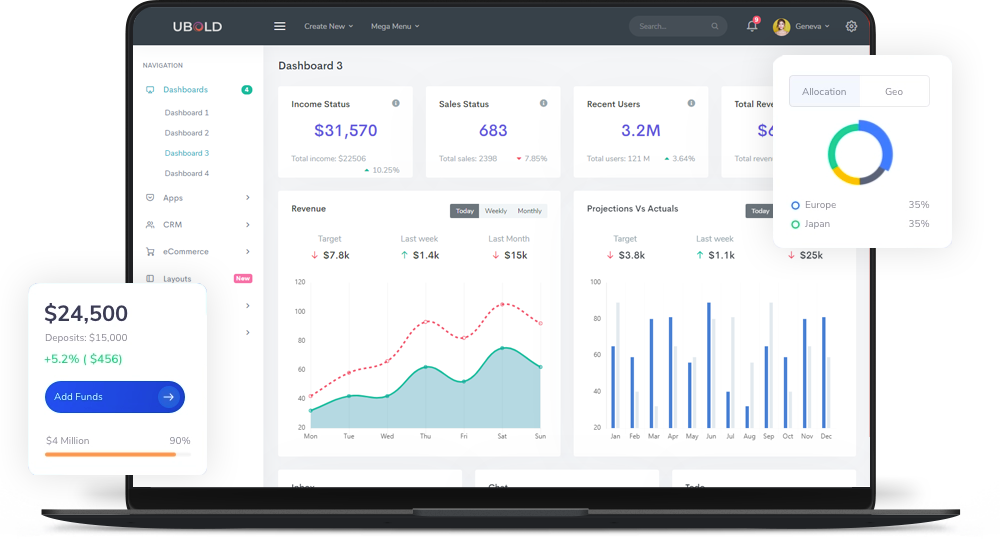Click the search magnifier icon
This screenshot has height=539, width=1000.
pos(715,27)
